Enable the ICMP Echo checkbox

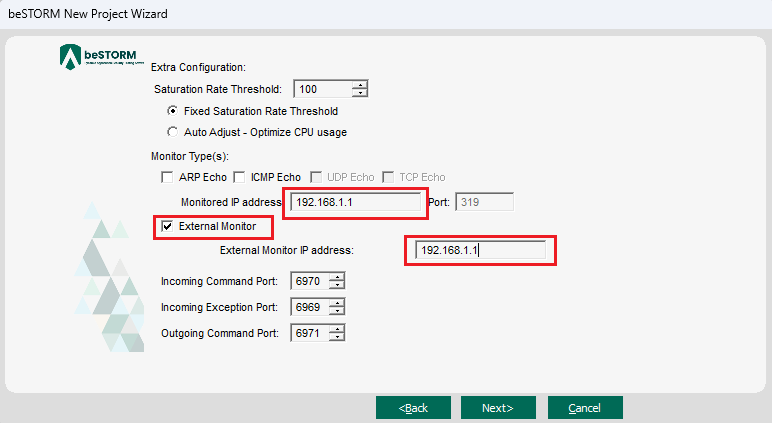(239, 177)
